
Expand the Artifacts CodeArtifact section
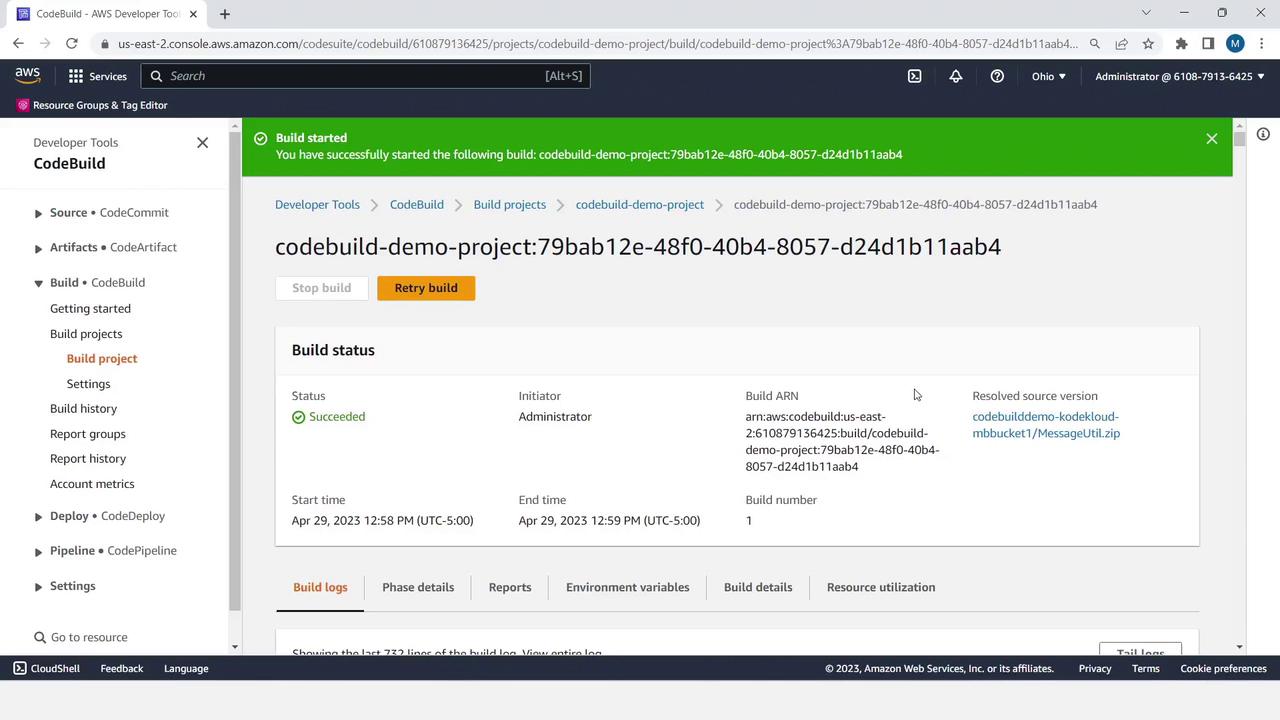pos(38,248)
